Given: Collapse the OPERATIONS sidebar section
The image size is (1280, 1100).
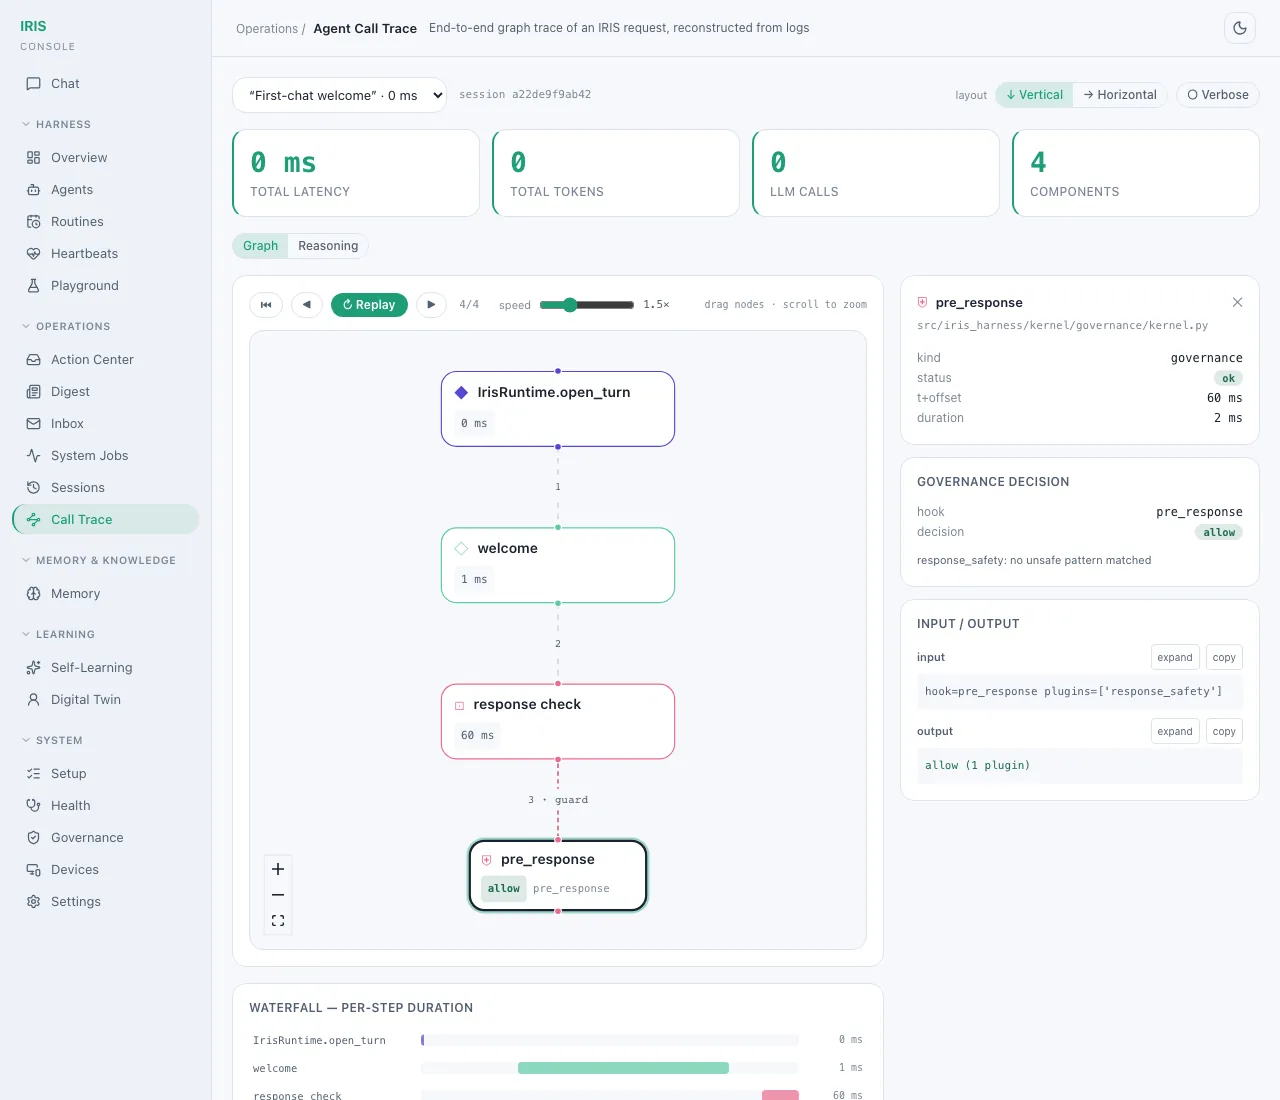Looking at the screenshot, I should tap(66, 327).
